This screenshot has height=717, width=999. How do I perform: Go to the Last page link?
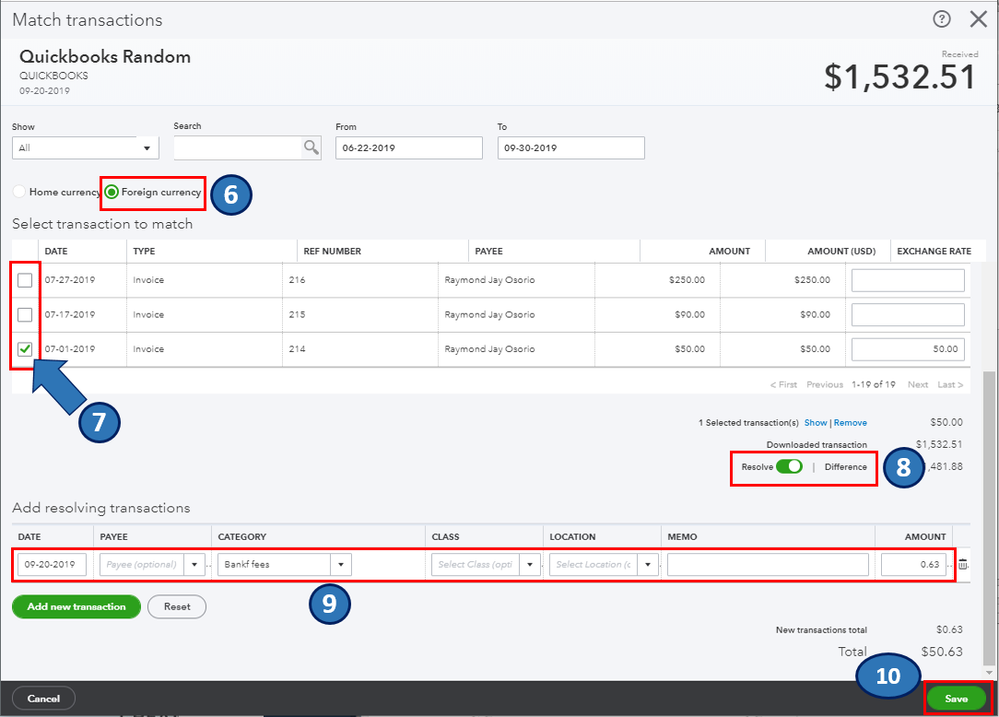(950, 384)
